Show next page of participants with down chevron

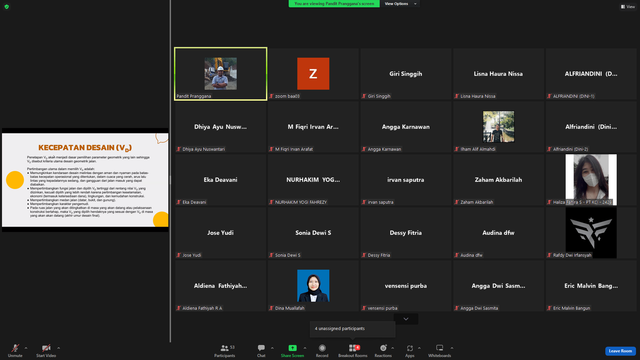pyautogui.click(x=406, y=319)
